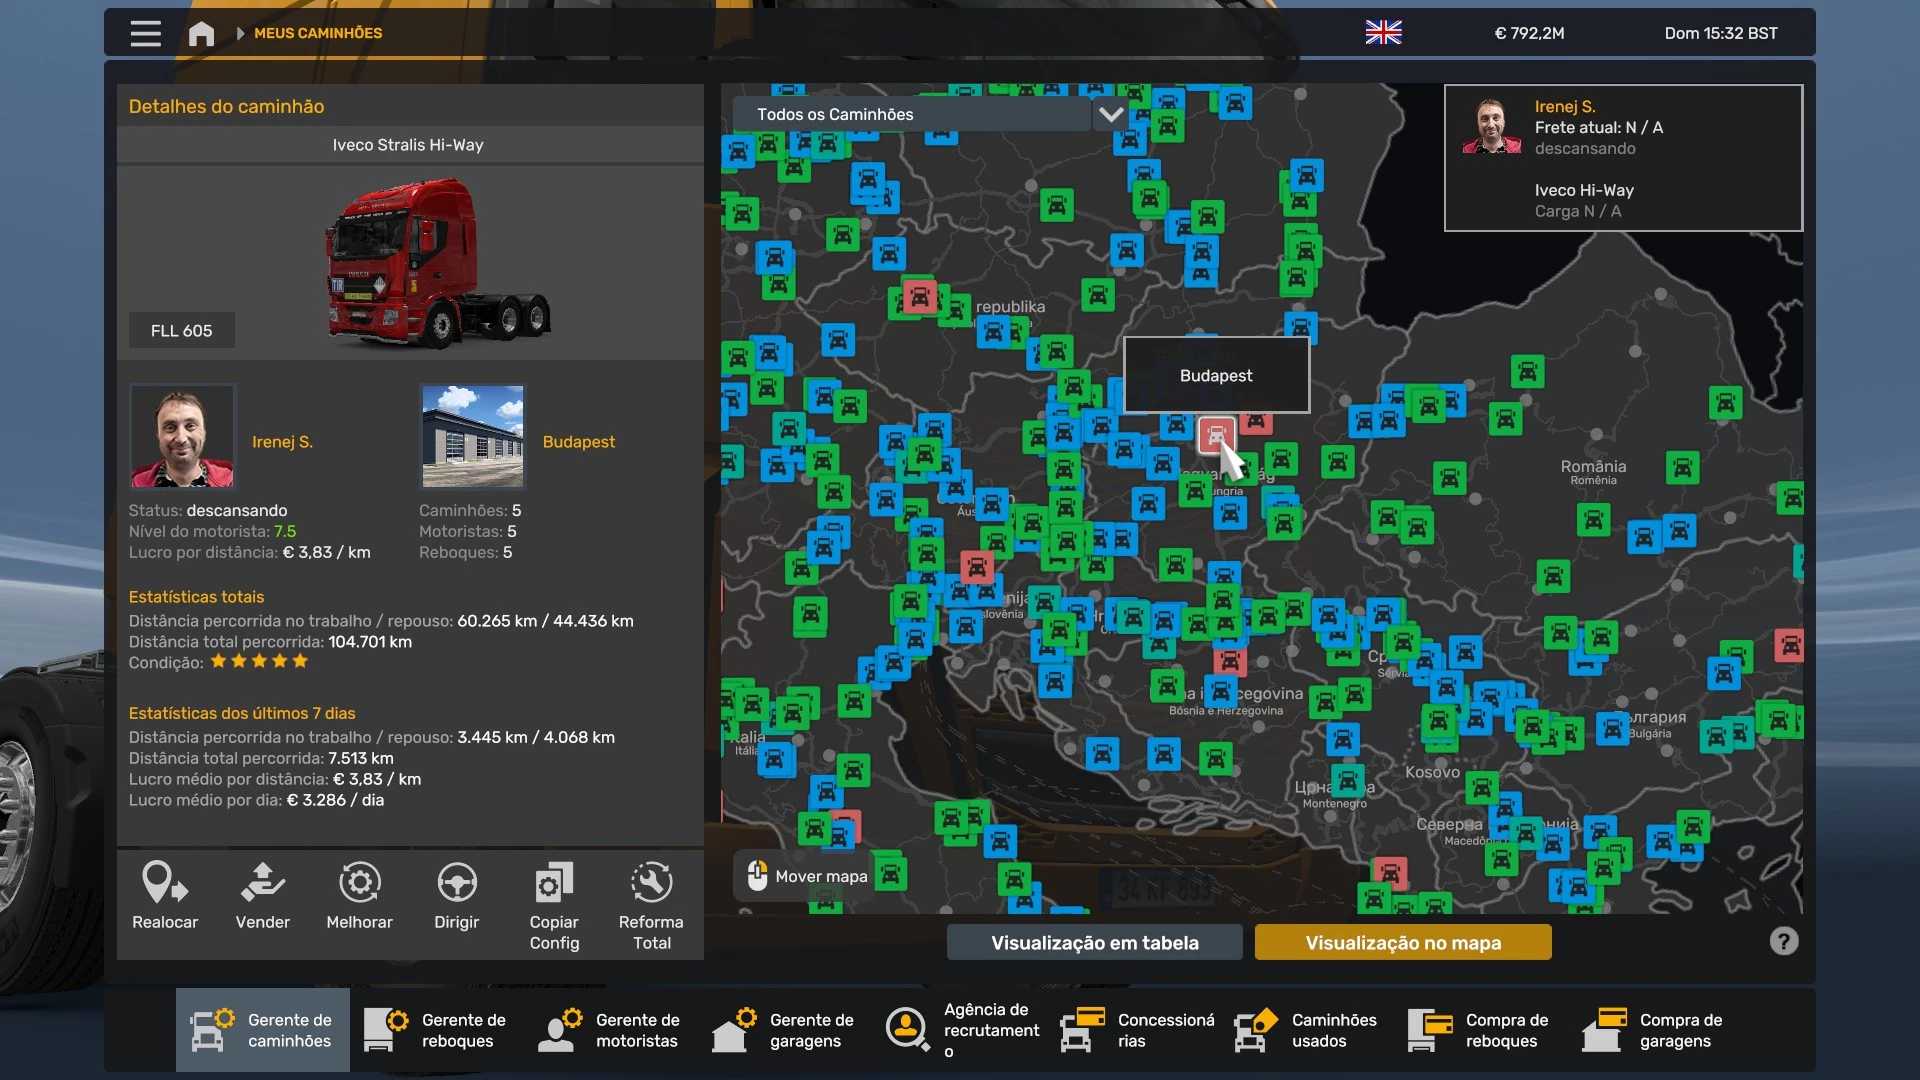This screenshot has width=1920, height=1080.
Task: Open Agência de recrutamento tab
Action: click(963, 1030)
